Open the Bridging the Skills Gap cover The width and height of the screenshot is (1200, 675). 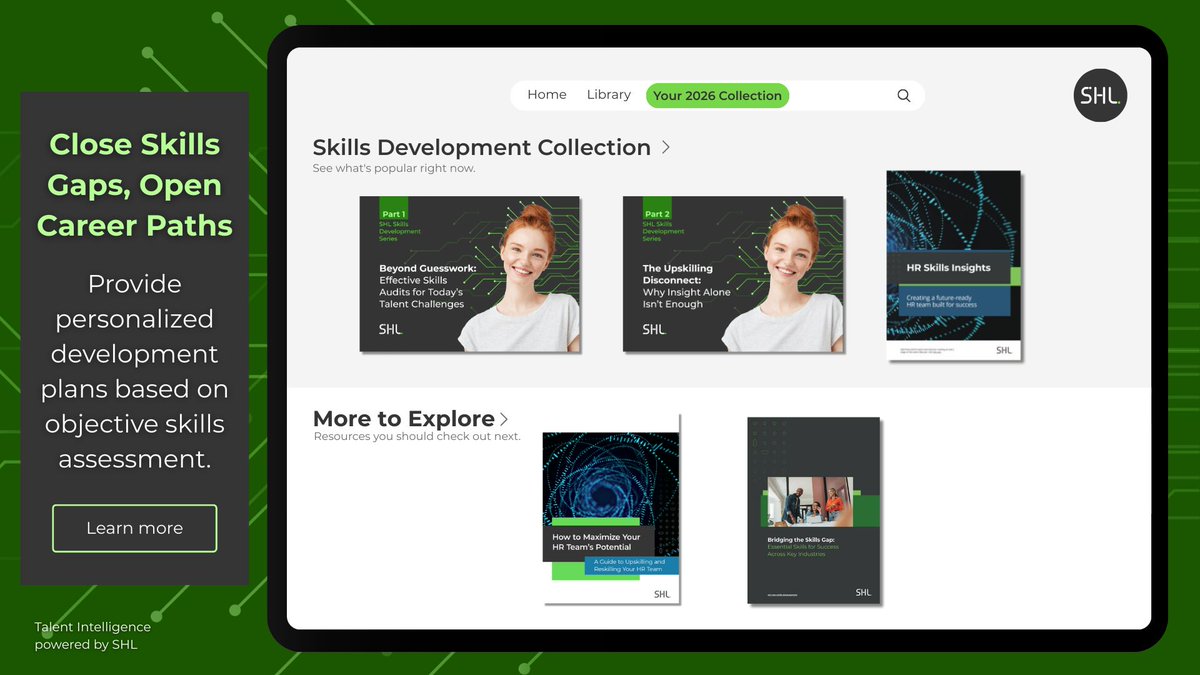[814, 510]
